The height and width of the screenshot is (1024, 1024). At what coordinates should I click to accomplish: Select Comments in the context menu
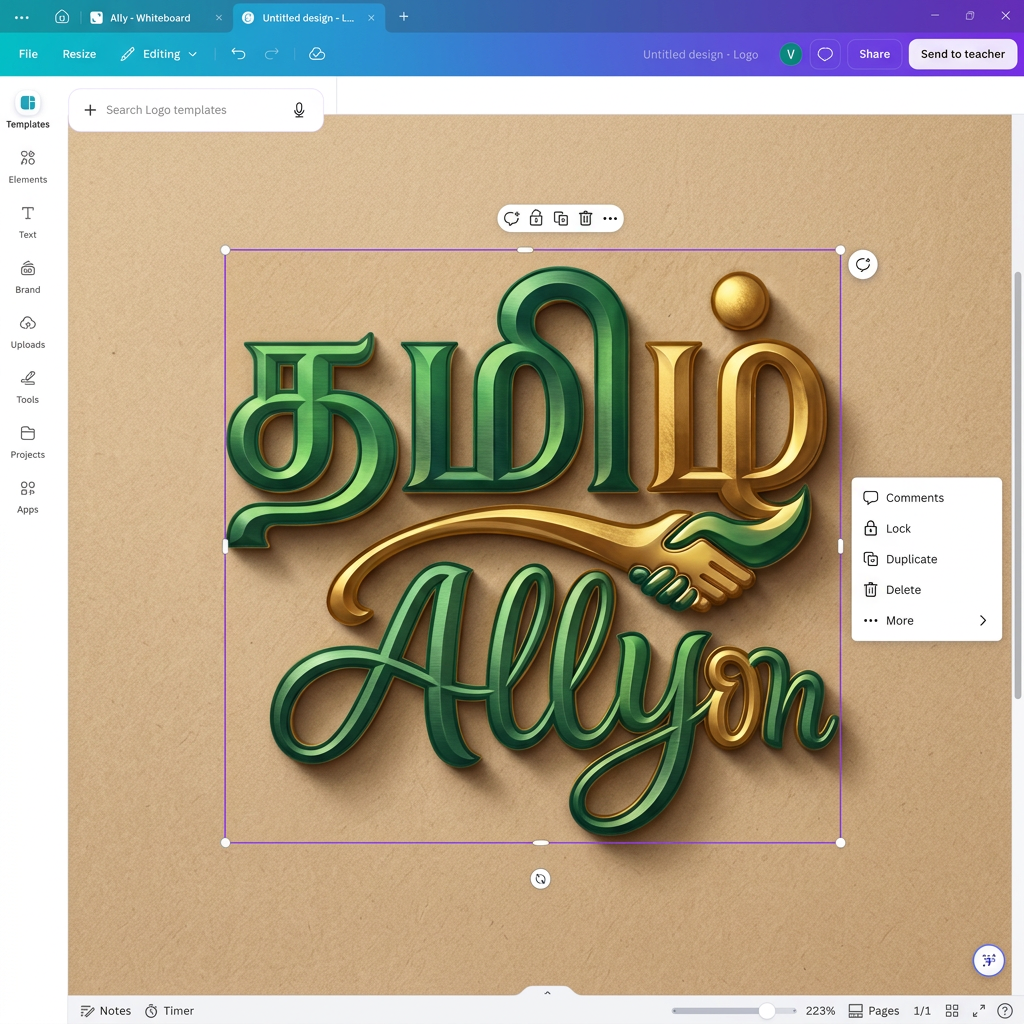pos(926,498)
